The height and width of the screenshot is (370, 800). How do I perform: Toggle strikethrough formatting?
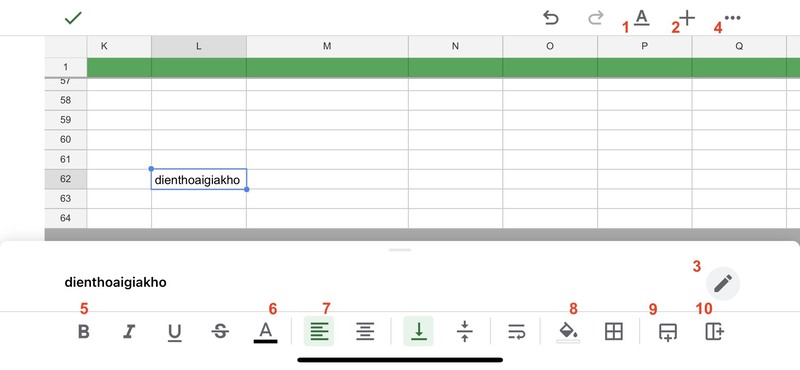(220, 332)
